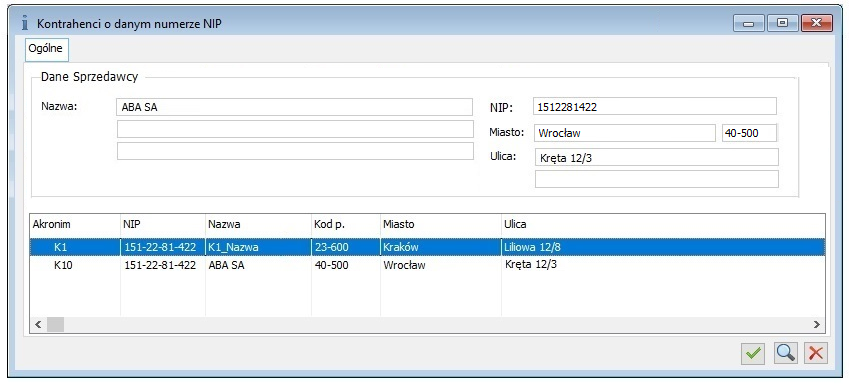This screenshot has height=384, width=849.
Task: Cancel with the red X icon
Action: coord(816,354)
